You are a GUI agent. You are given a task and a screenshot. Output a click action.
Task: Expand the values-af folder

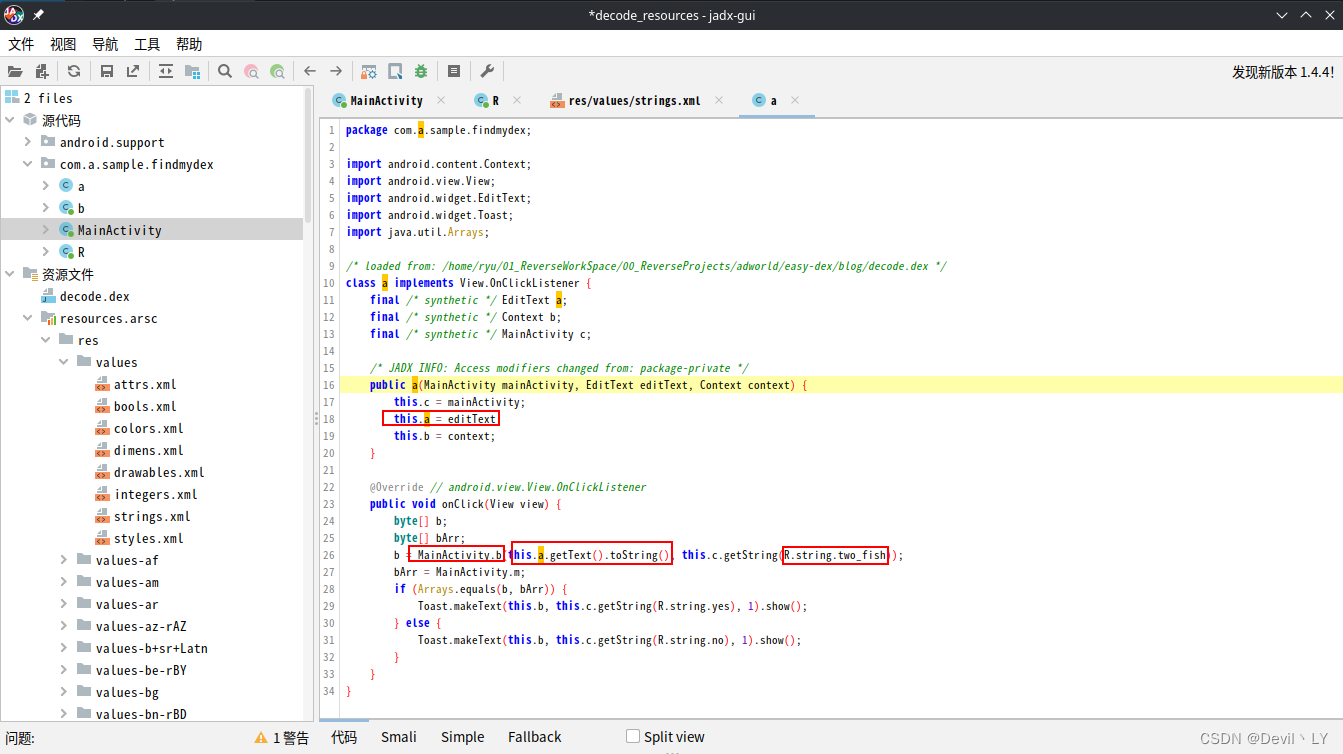[64, 560]
